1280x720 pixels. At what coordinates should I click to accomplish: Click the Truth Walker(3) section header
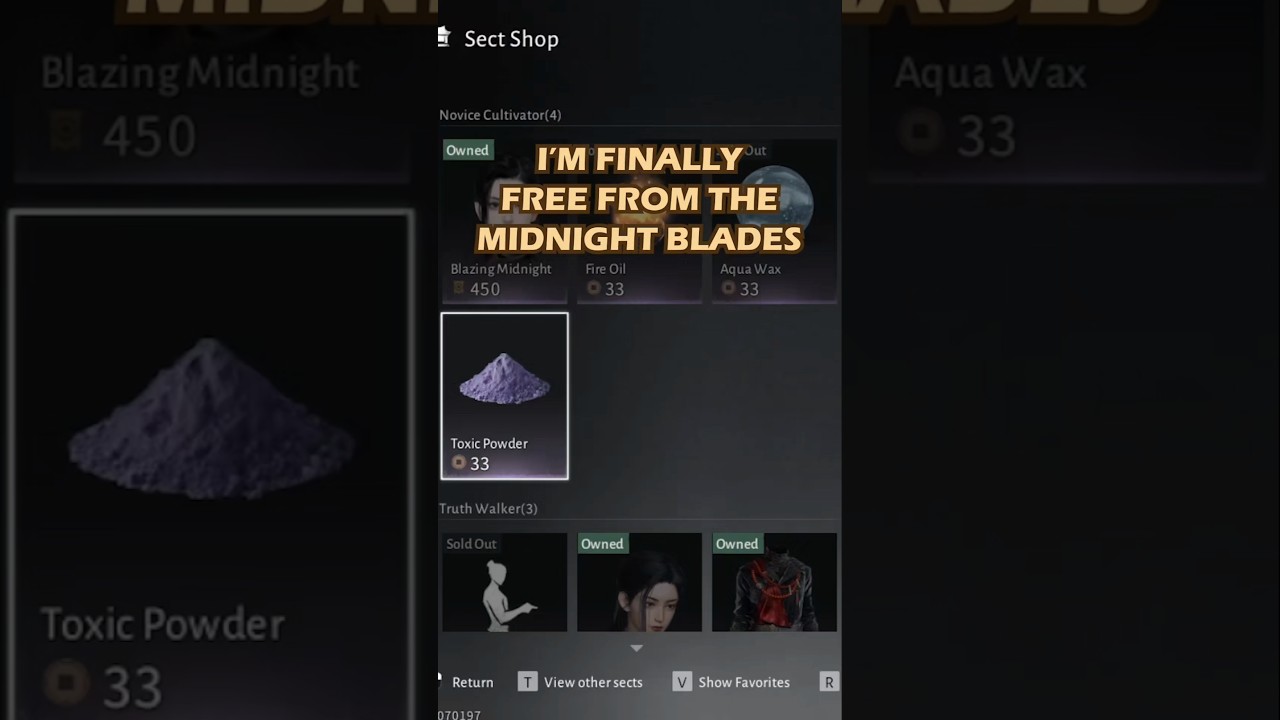(x=488, y=509)
